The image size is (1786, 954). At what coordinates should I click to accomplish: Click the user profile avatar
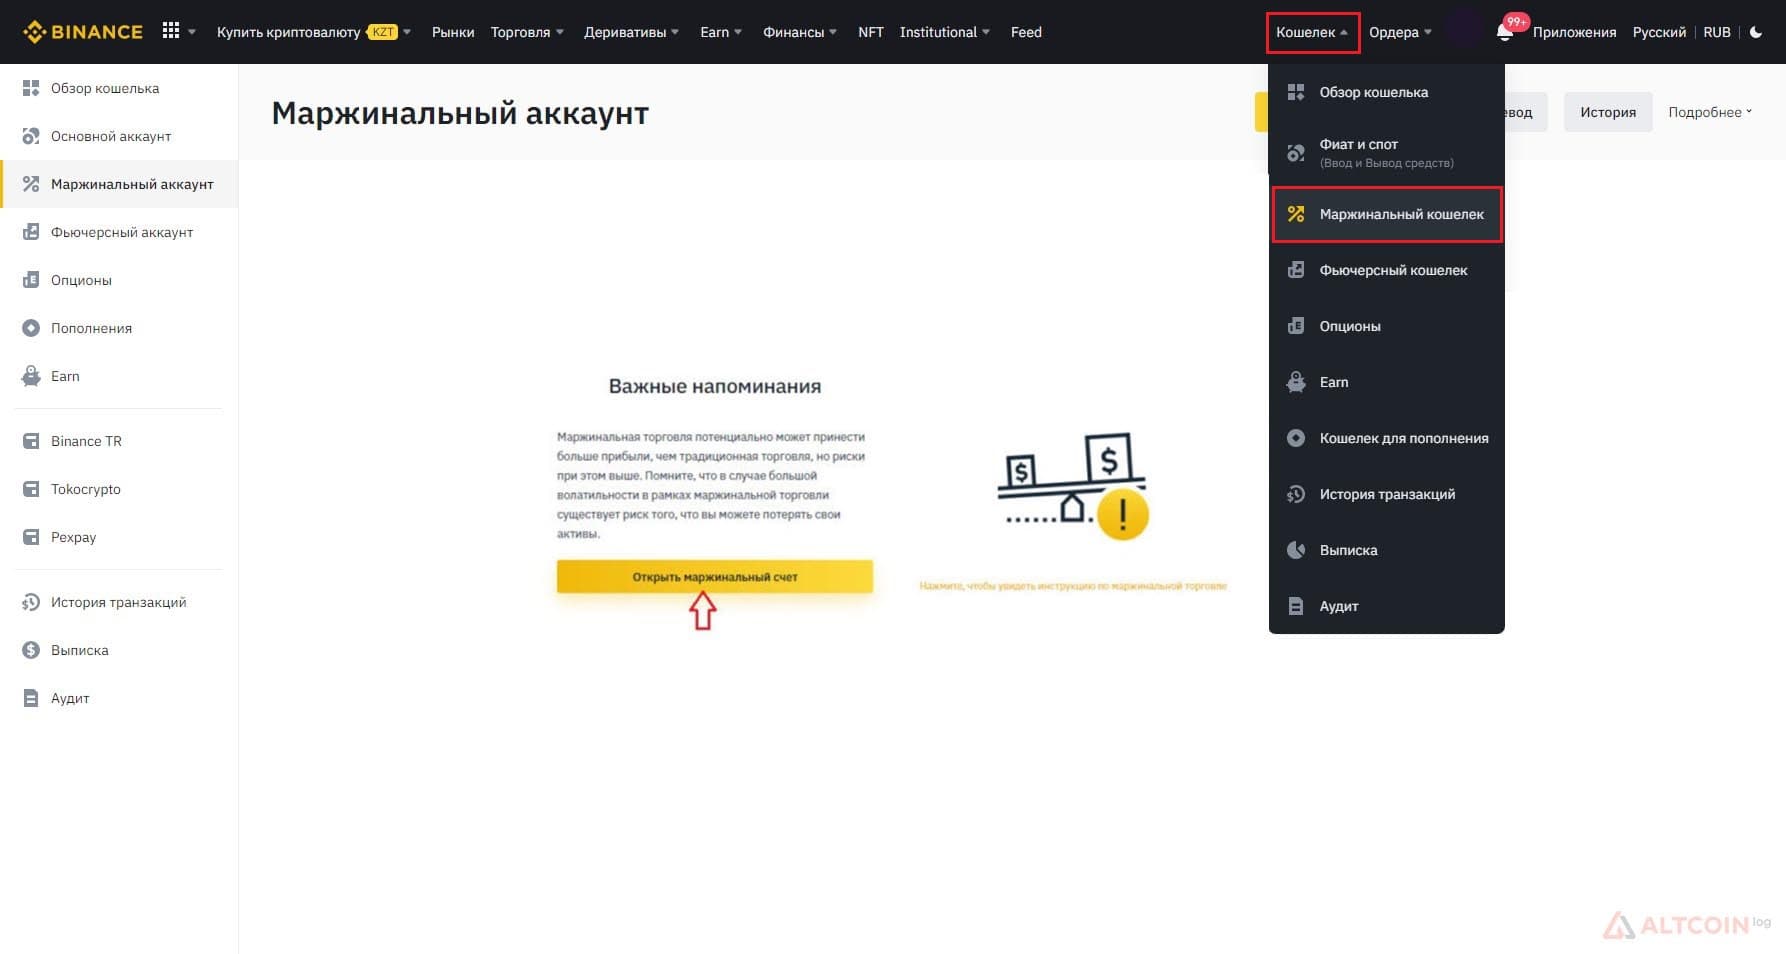click(x=1465, y=29)
